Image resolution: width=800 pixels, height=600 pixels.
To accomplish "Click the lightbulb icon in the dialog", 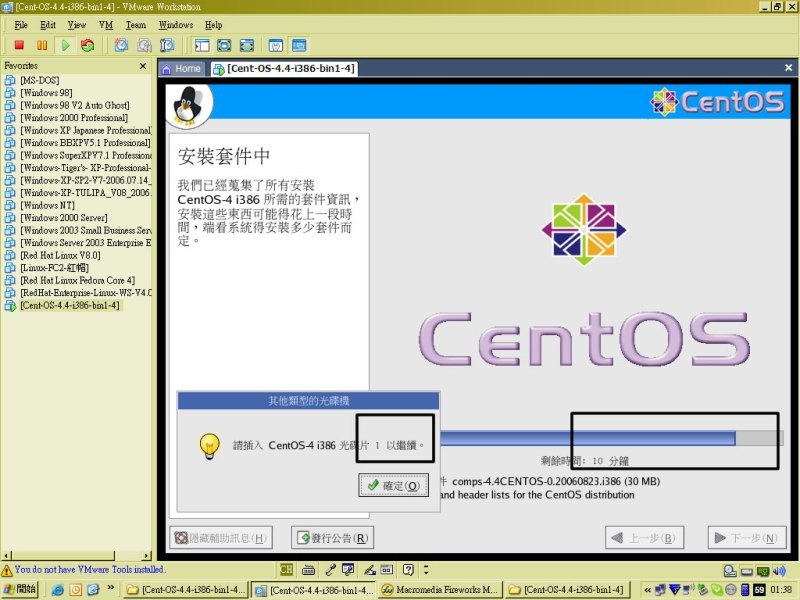I will point(209,446).
